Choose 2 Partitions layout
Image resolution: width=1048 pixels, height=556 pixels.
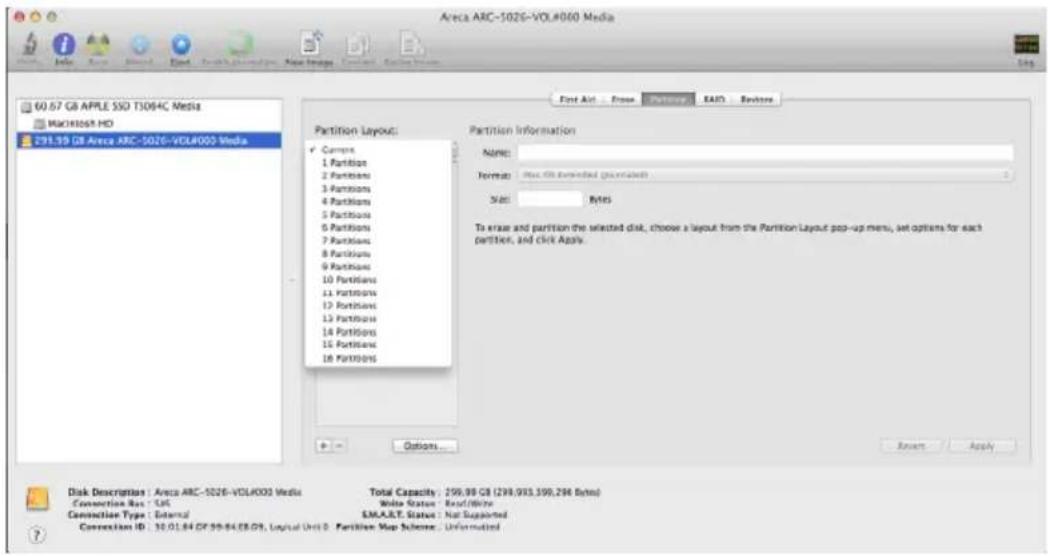tap(378, 176)
